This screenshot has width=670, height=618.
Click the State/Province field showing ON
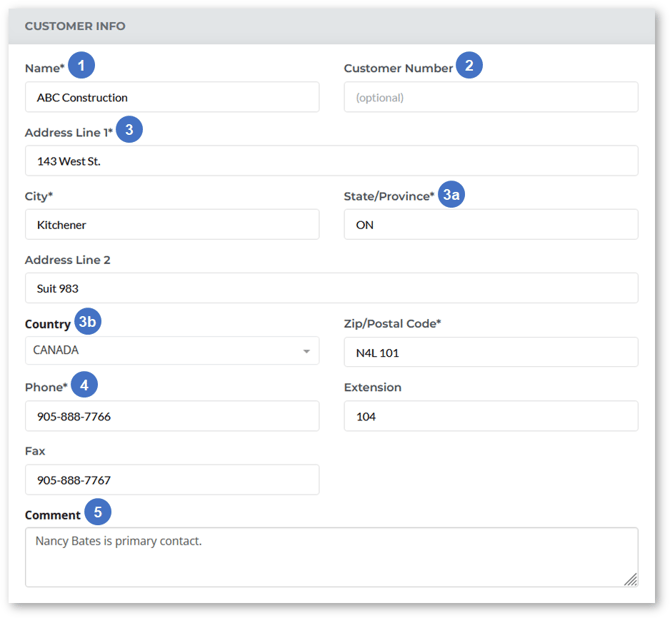pyautogui.click(x=490, y=225)
